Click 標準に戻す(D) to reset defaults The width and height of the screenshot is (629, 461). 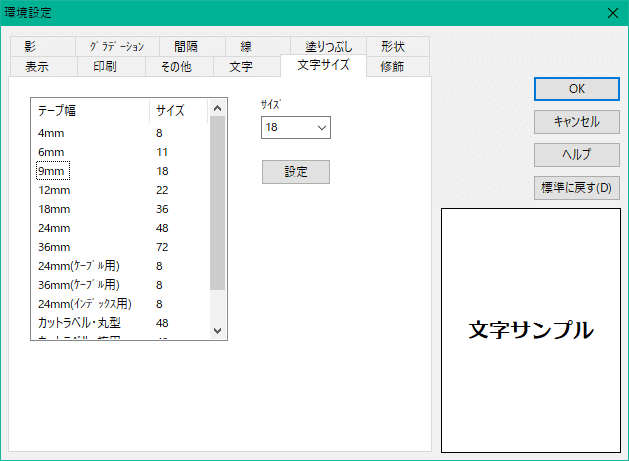click(576, 188)
